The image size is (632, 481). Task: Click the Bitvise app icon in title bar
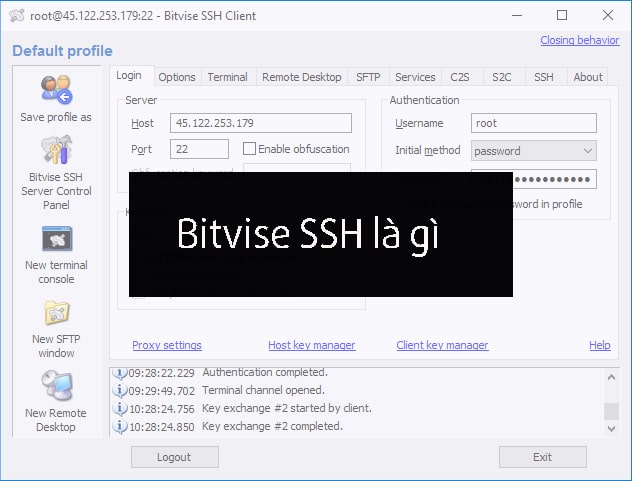(17, 16)
